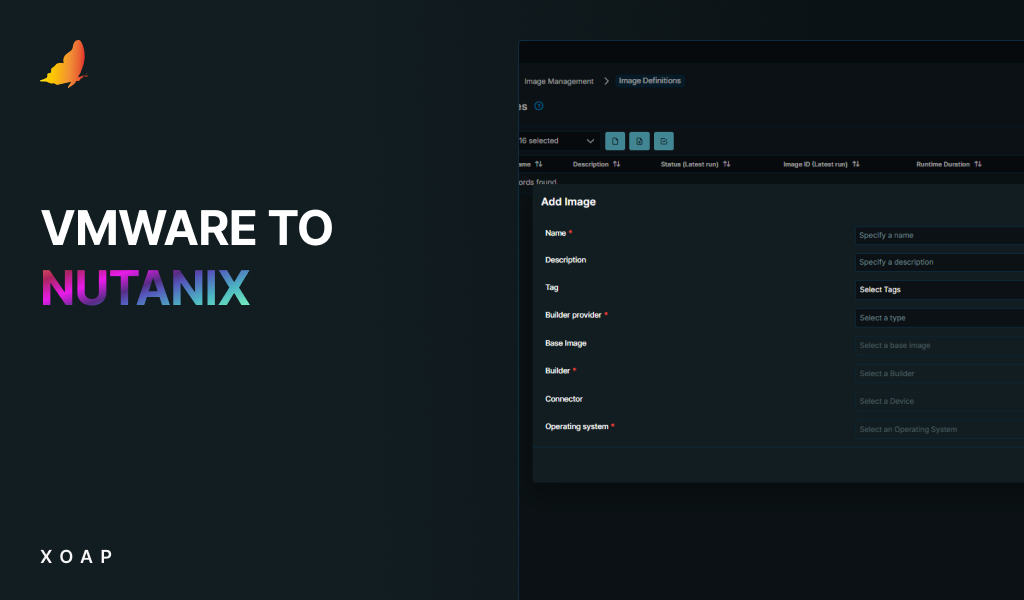Open the Select an Operating System picker
The width and height of the screenshot is (1024, 600).
[935, 428]
